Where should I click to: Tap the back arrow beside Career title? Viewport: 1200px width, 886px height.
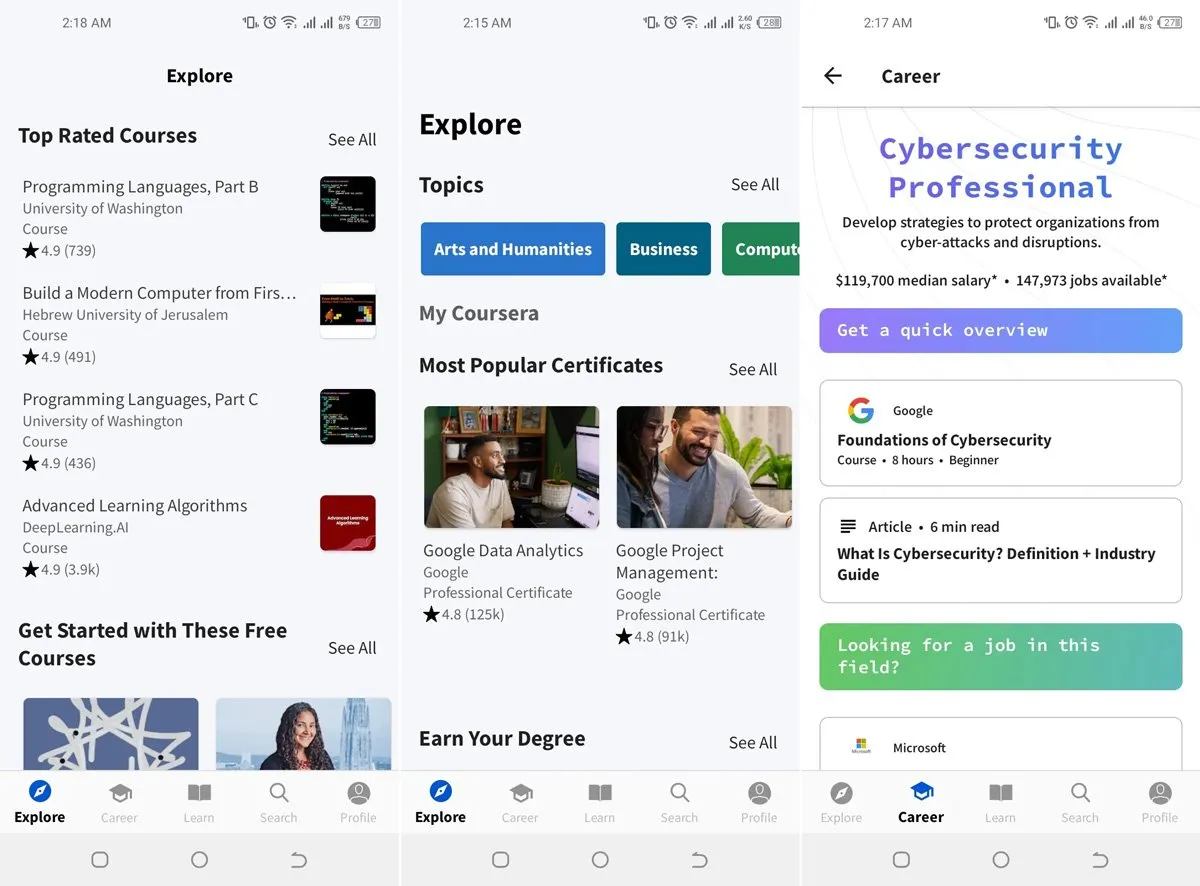(832, 76)
